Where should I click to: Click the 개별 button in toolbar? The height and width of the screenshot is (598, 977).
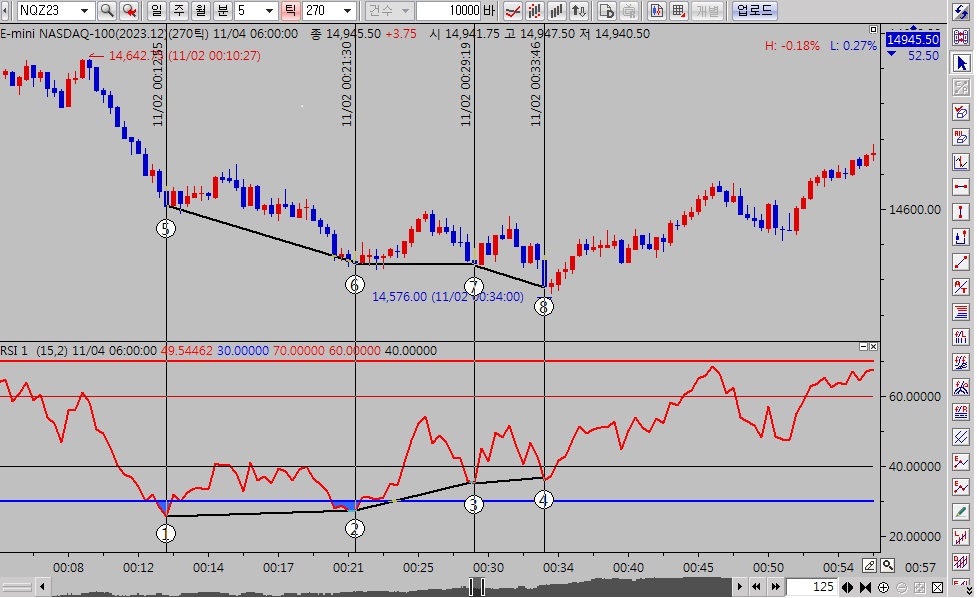click(707, 11)
